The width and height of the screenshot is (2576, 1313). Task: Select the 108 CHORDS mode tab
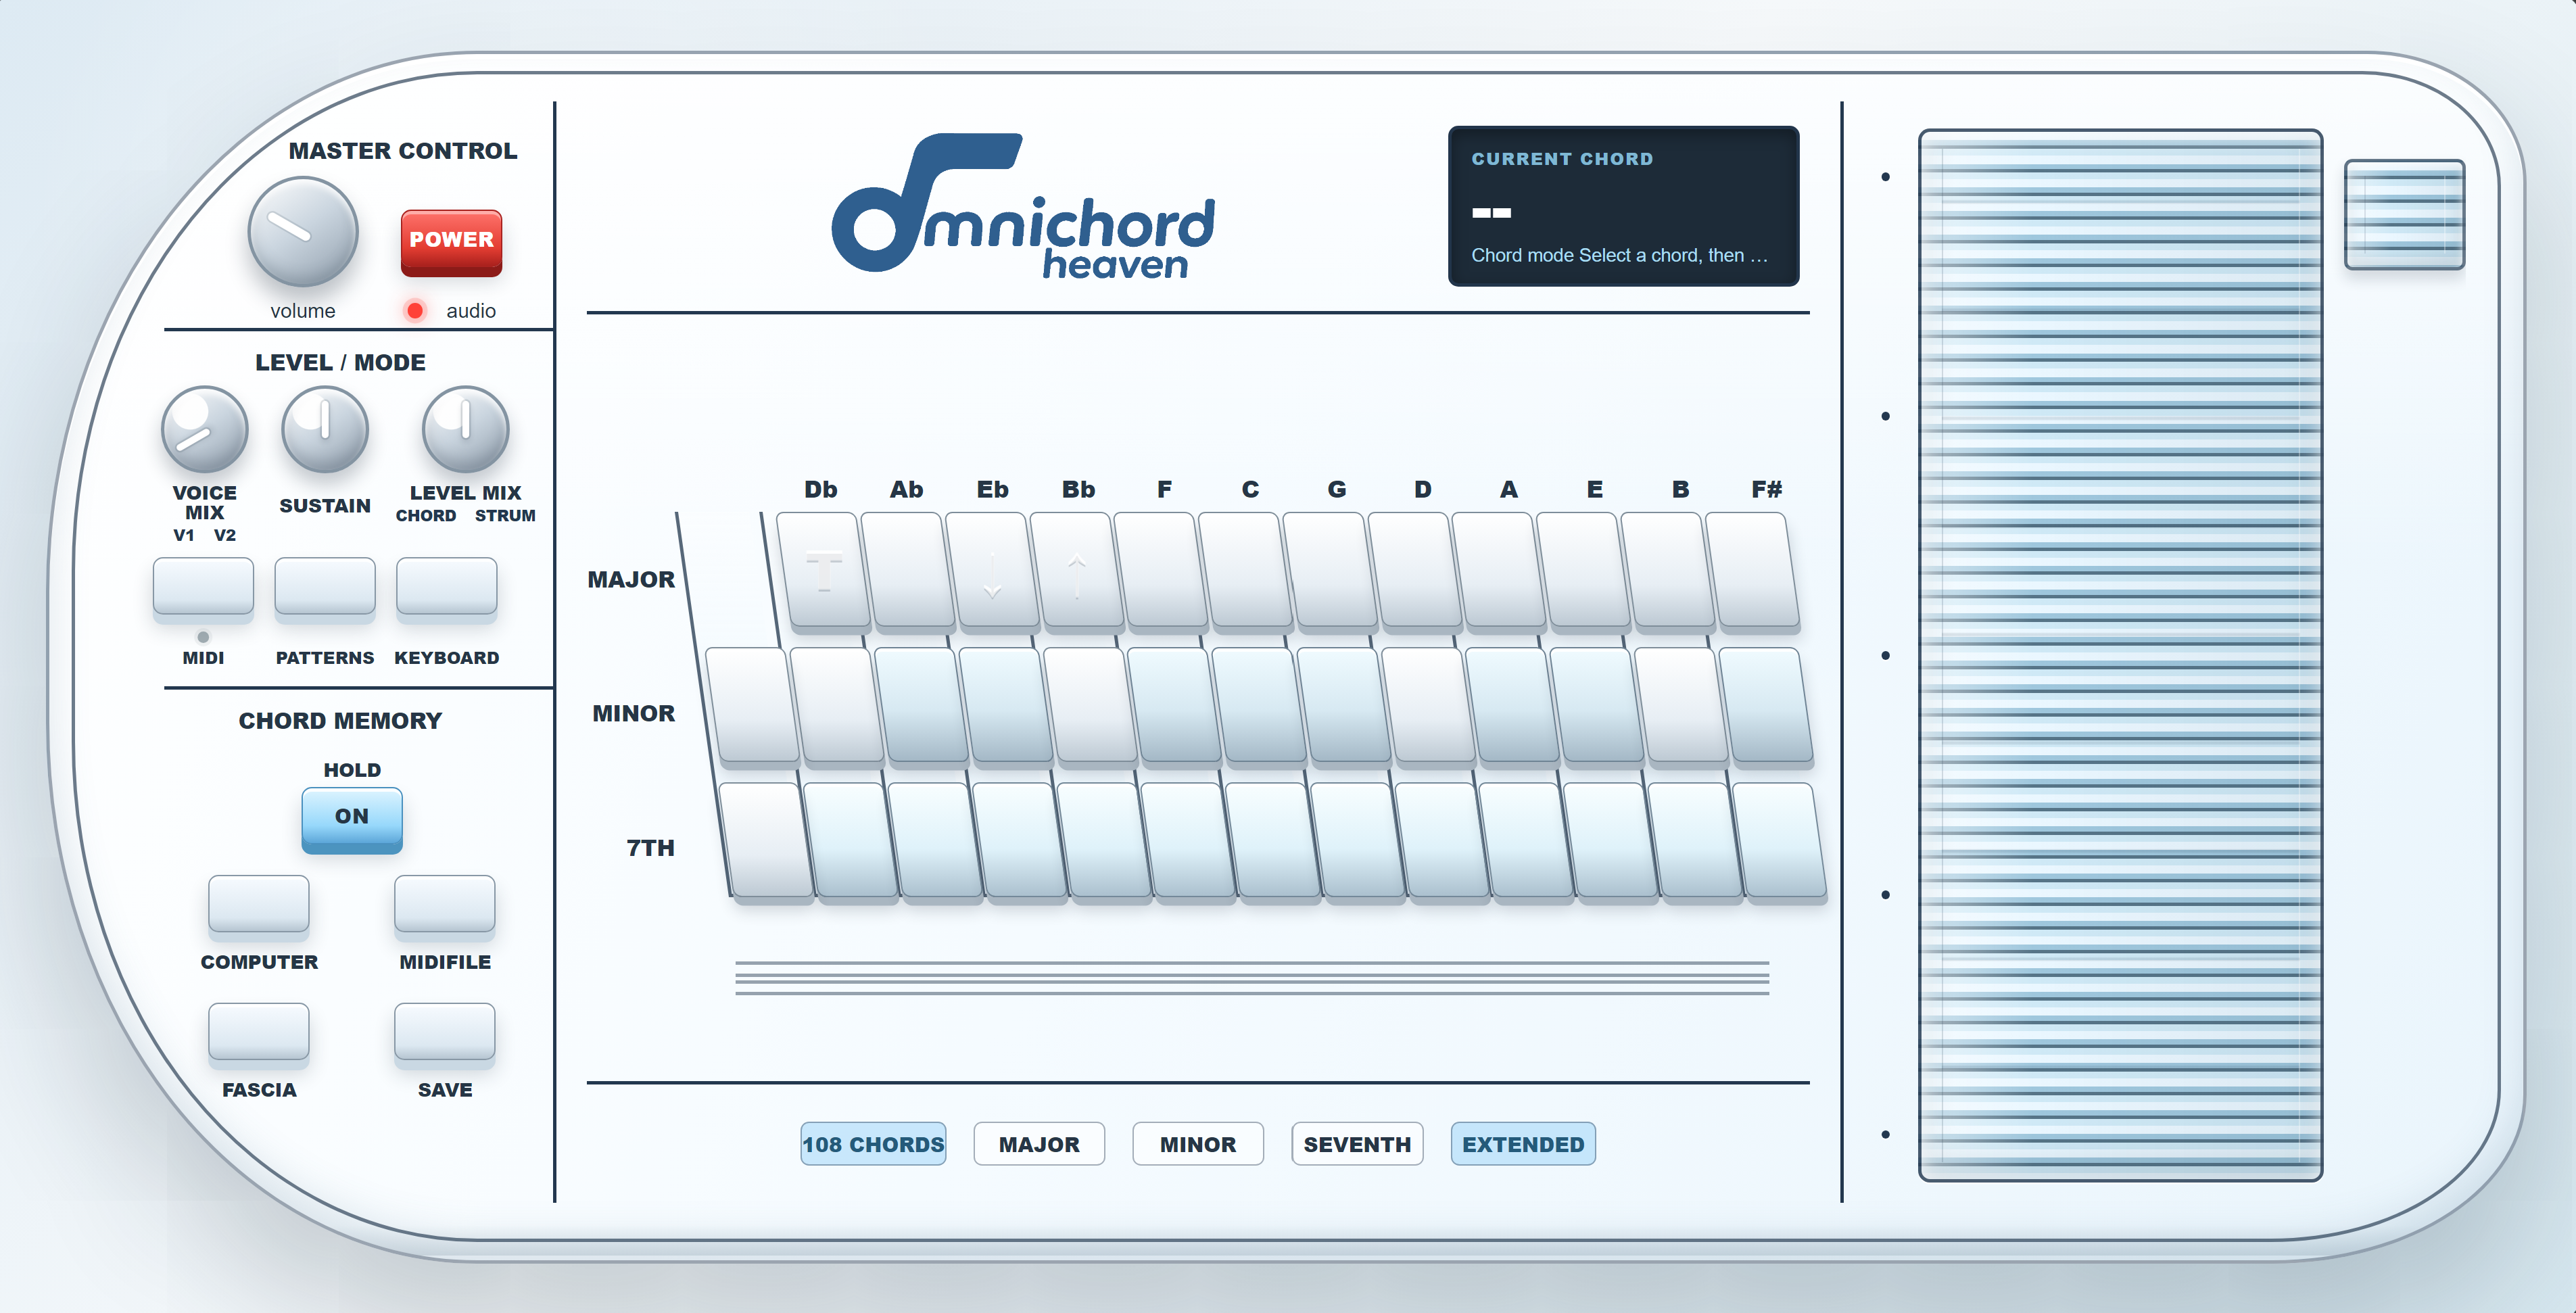[x=873, y=1144]
